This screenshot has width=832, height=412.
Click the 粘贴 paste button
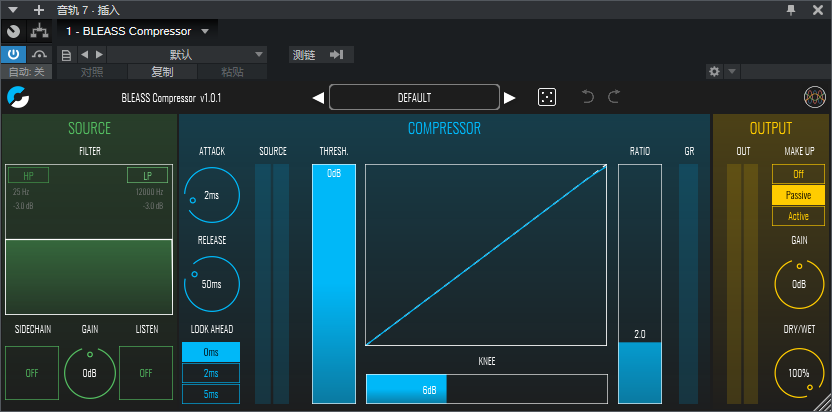click(232, 72)
